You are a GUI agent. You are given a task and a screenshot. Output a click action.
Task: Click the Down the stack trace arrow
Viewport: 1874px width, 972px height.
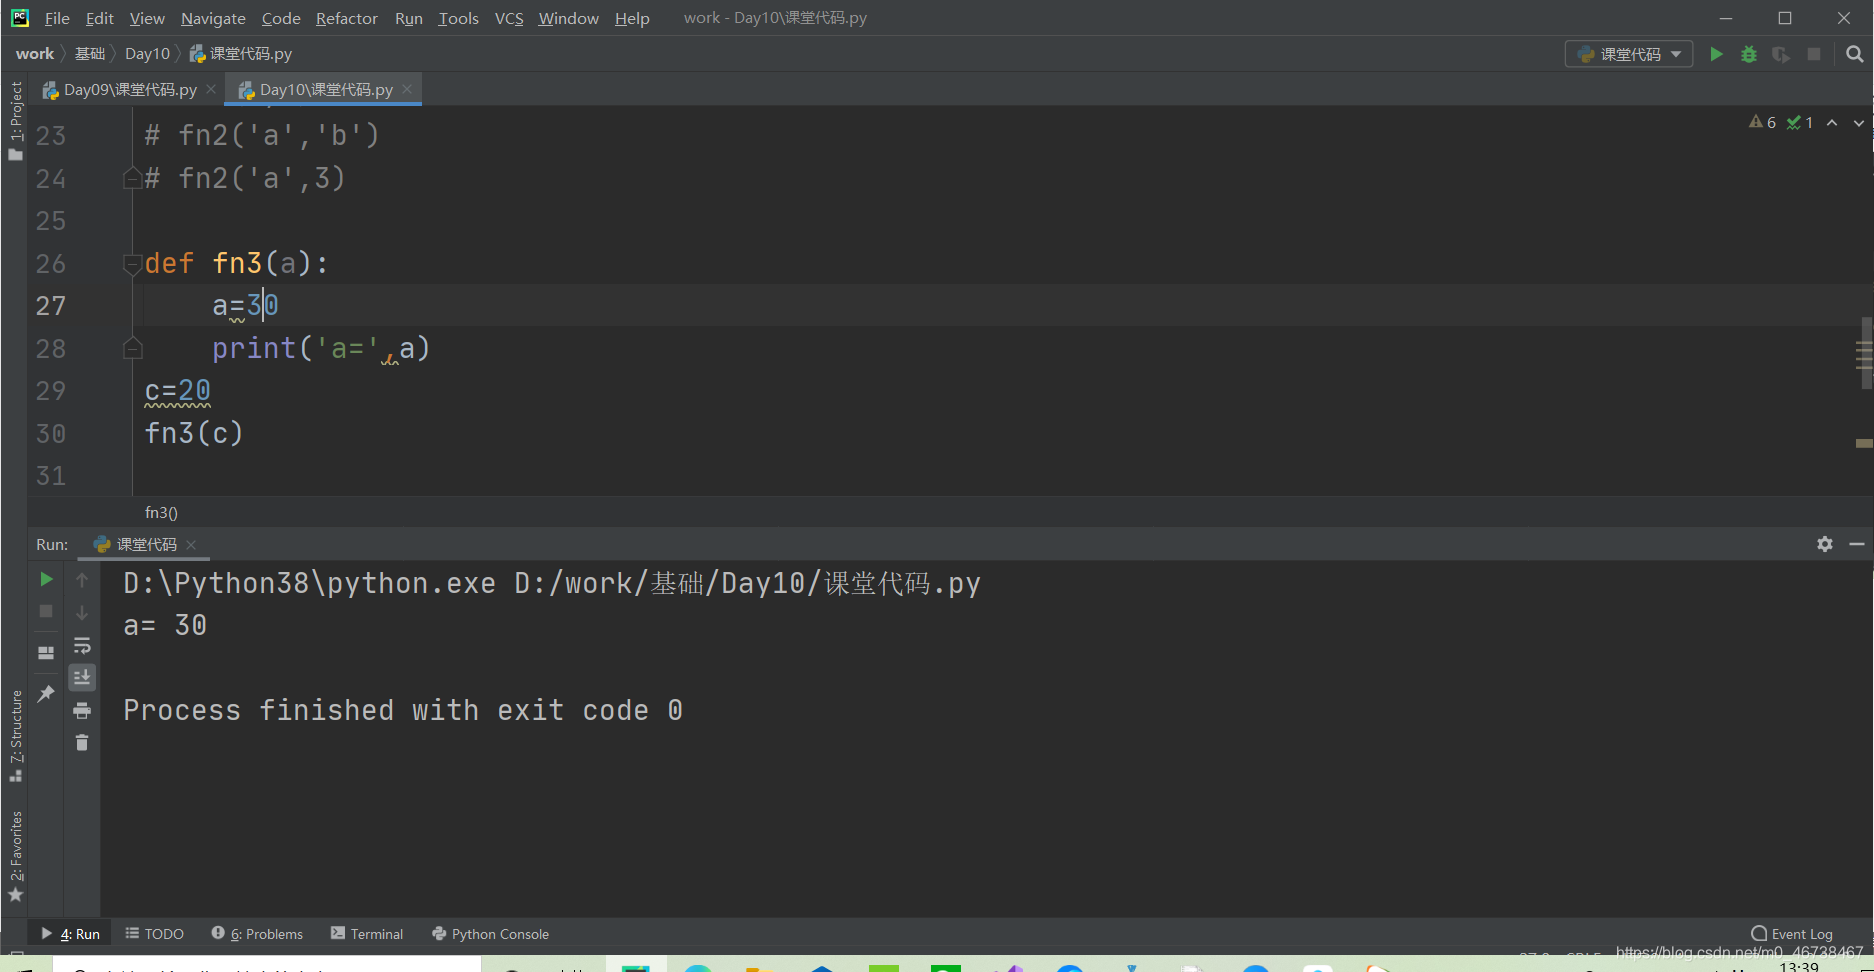[x=82, y=612]
